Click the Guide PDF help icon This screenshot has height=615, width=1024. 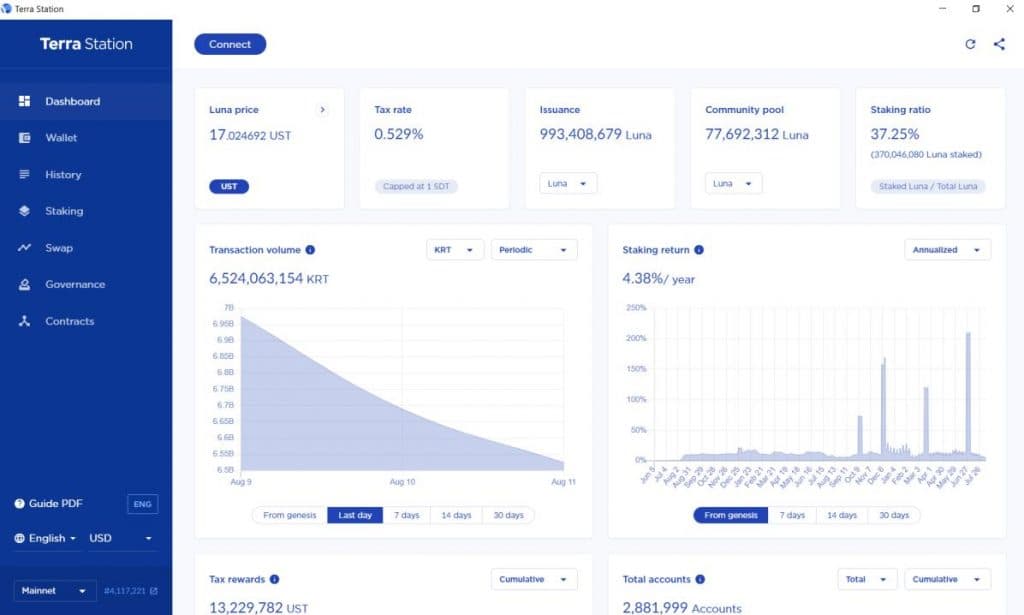20,503
